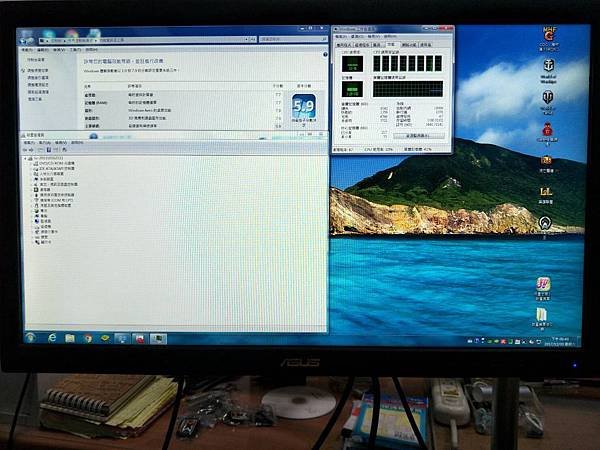The image size is (600, 450).
Task: Open the white circular emblem desktop icon
Action: [x=545, y=222]
